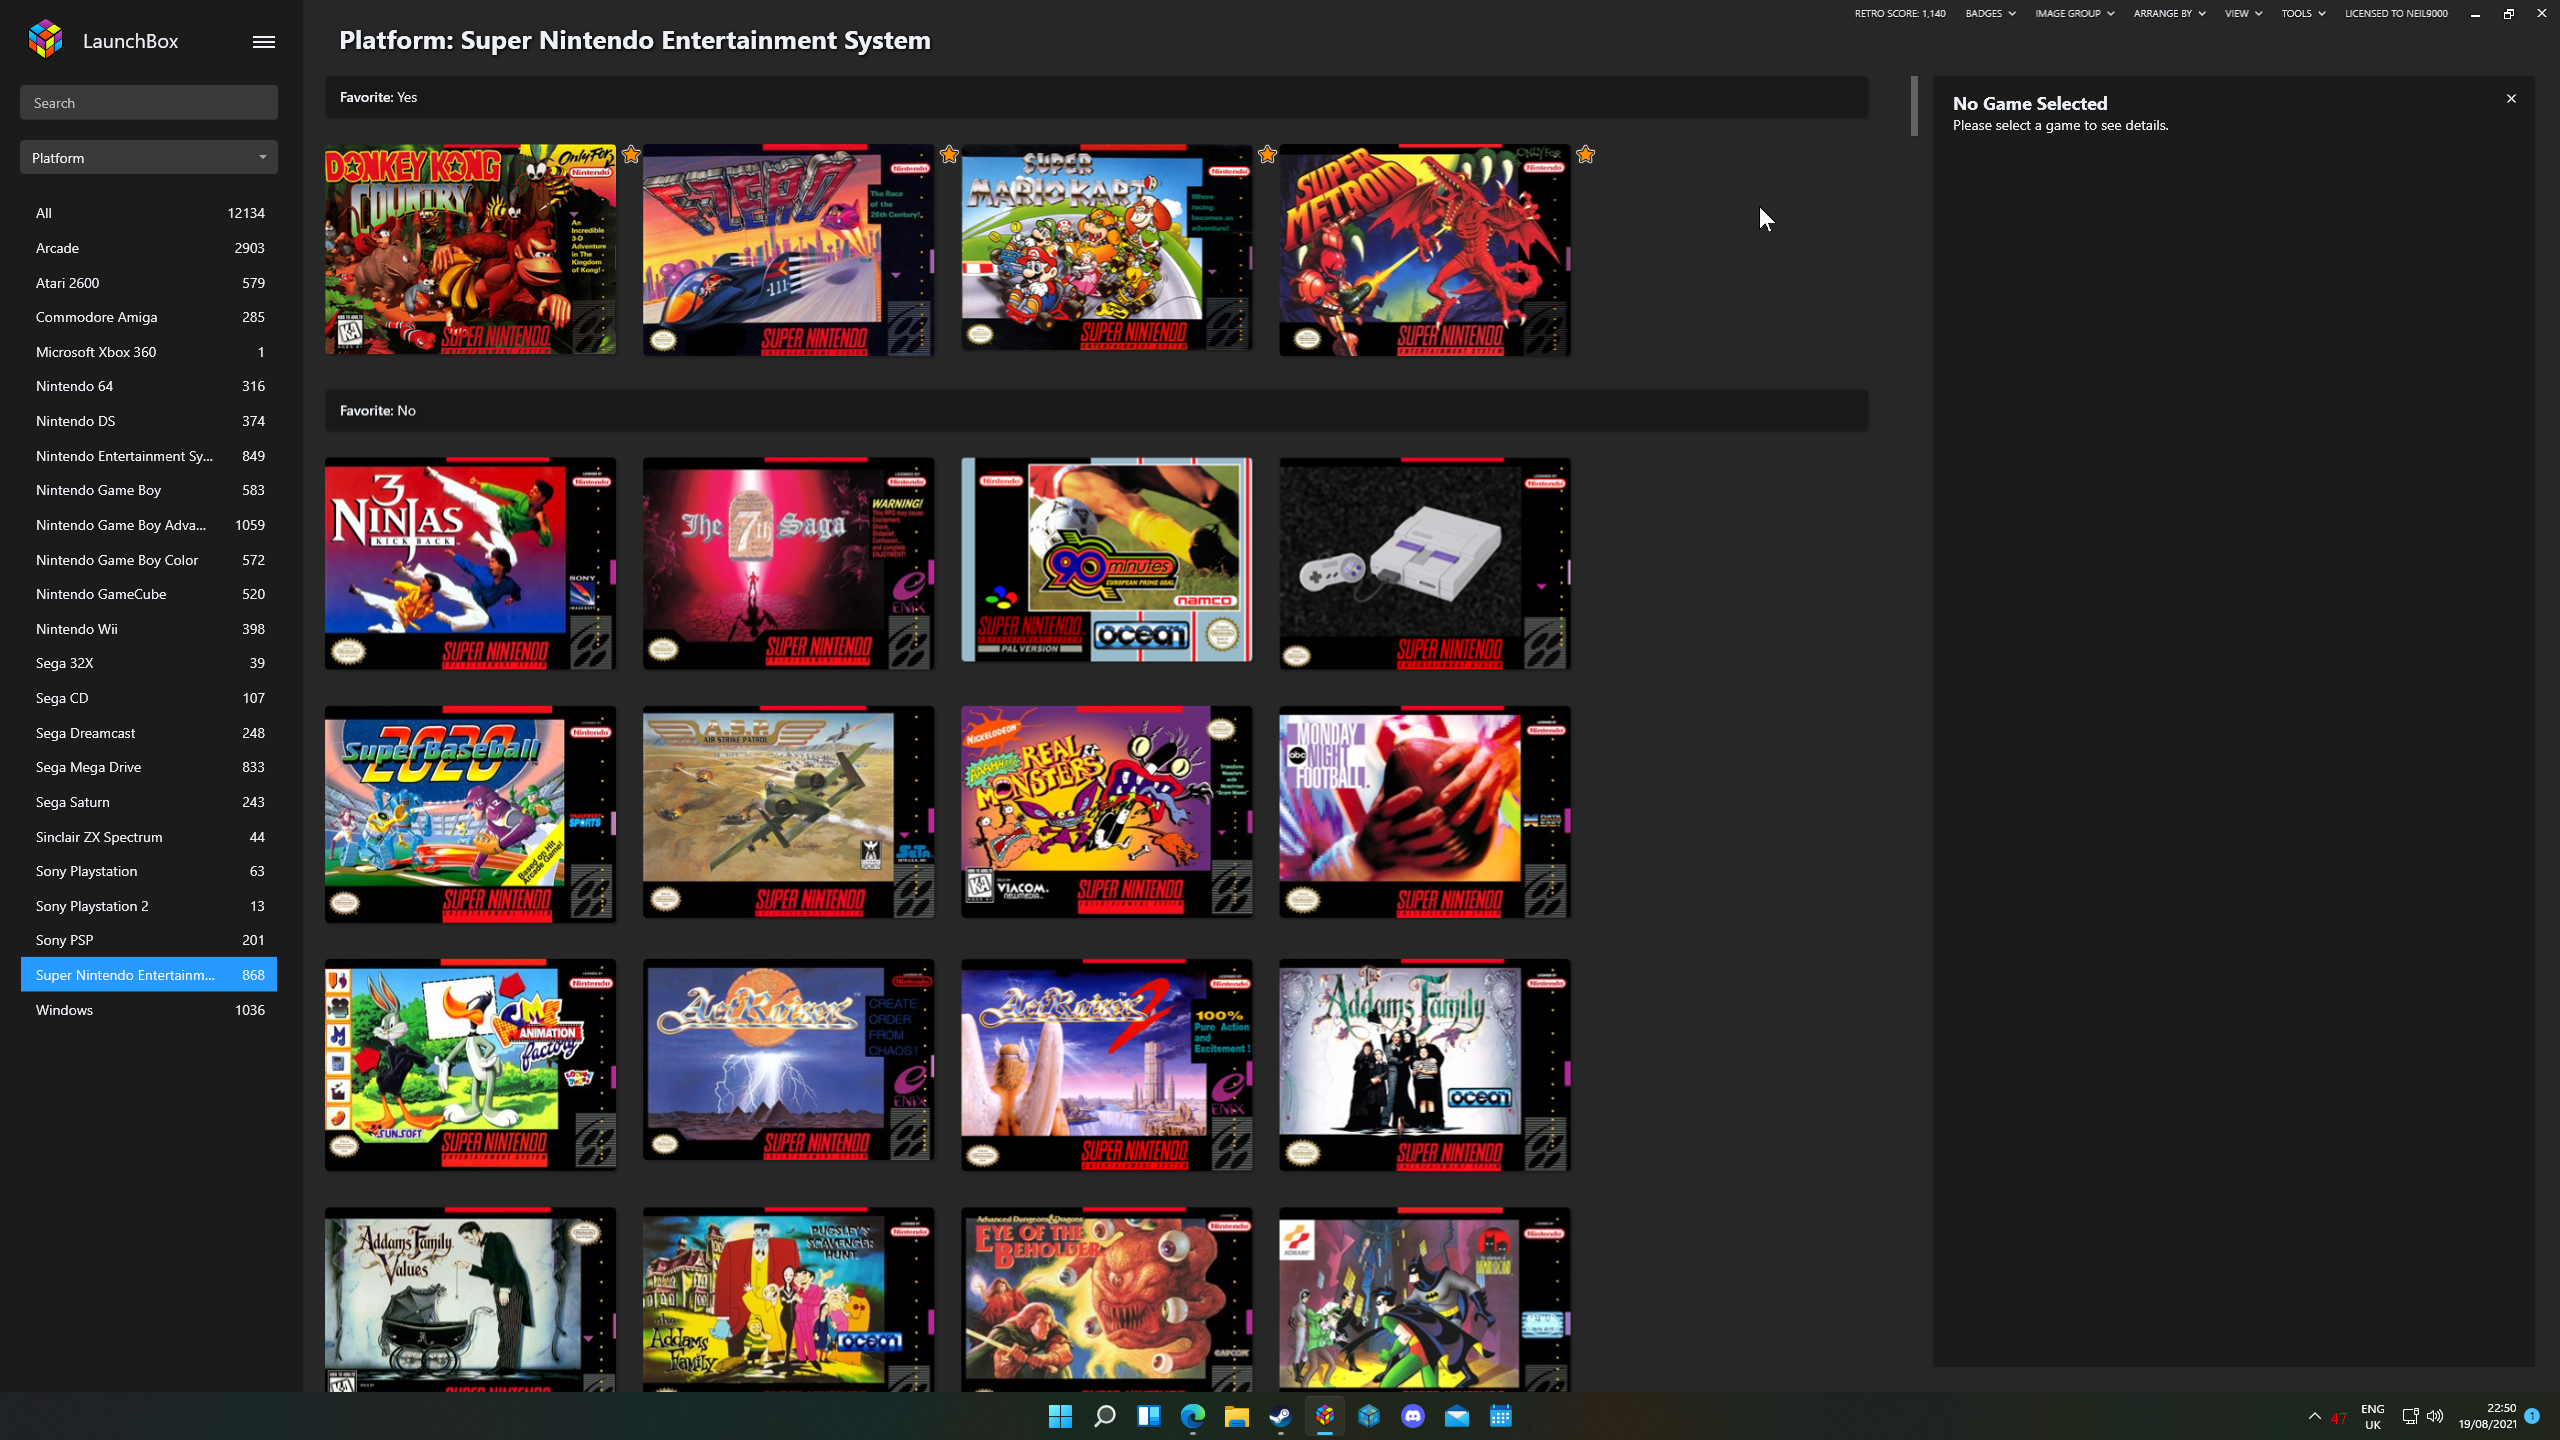Select the Nintendo Wii platform

pos(149,629)
